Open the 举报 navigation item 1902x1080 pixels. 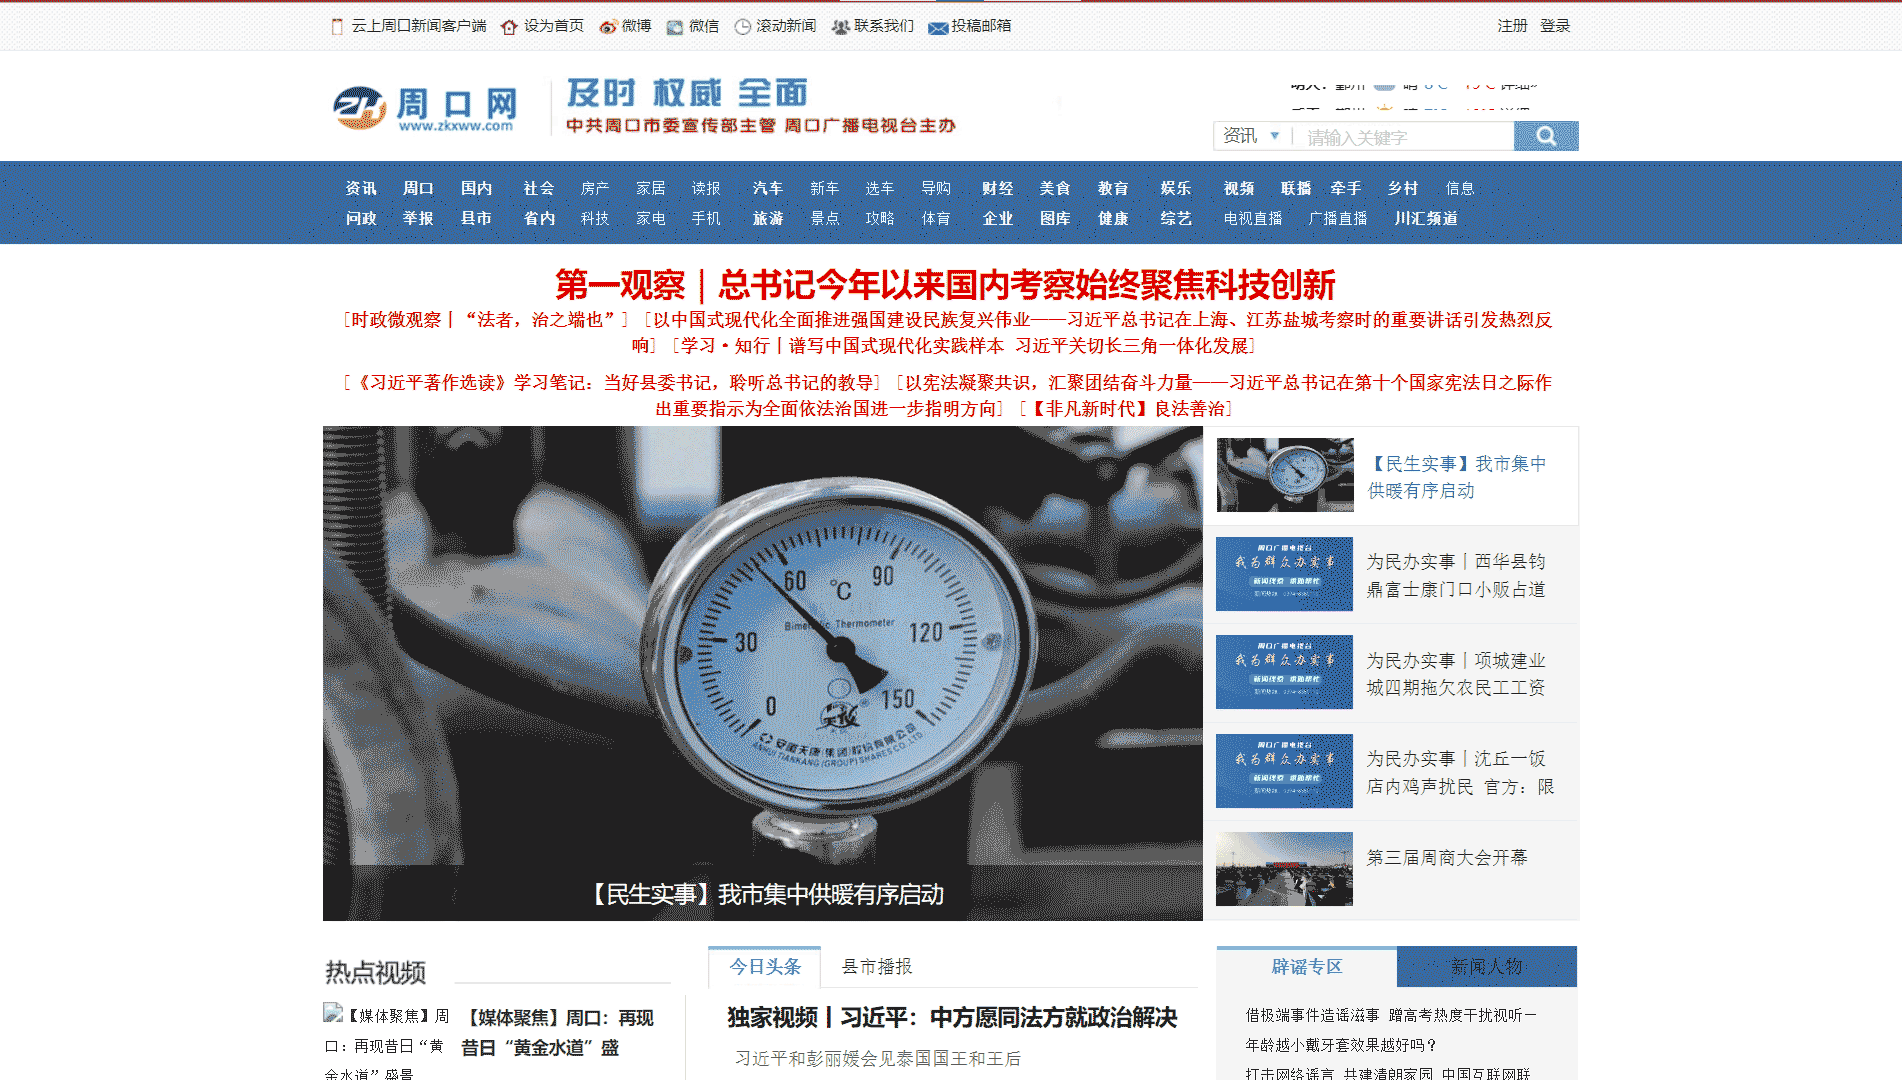pyautogui.click(x=418, y=218)
